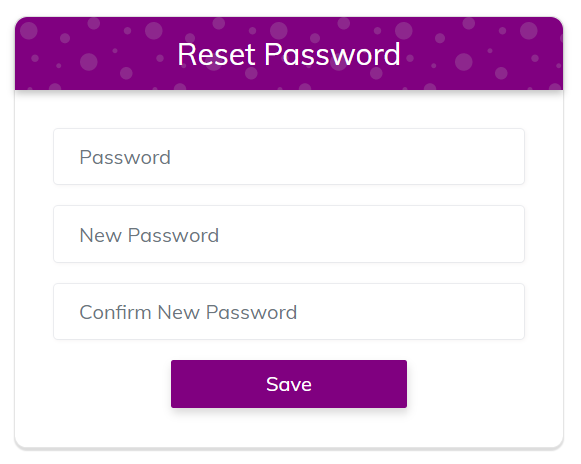Viewport: 581px width, 464px height.
Task: Click the word 'Reset' in the title
Action: tap(216, 54)
